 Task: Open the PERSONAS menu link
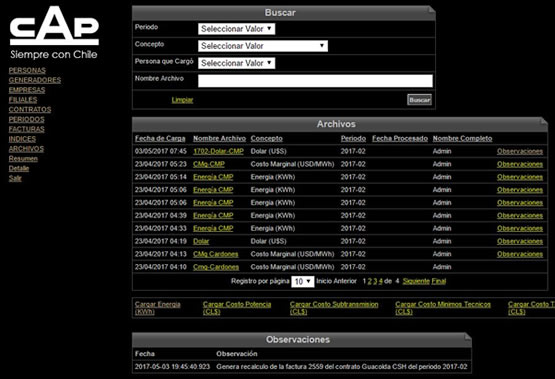(x=27, y=70)
